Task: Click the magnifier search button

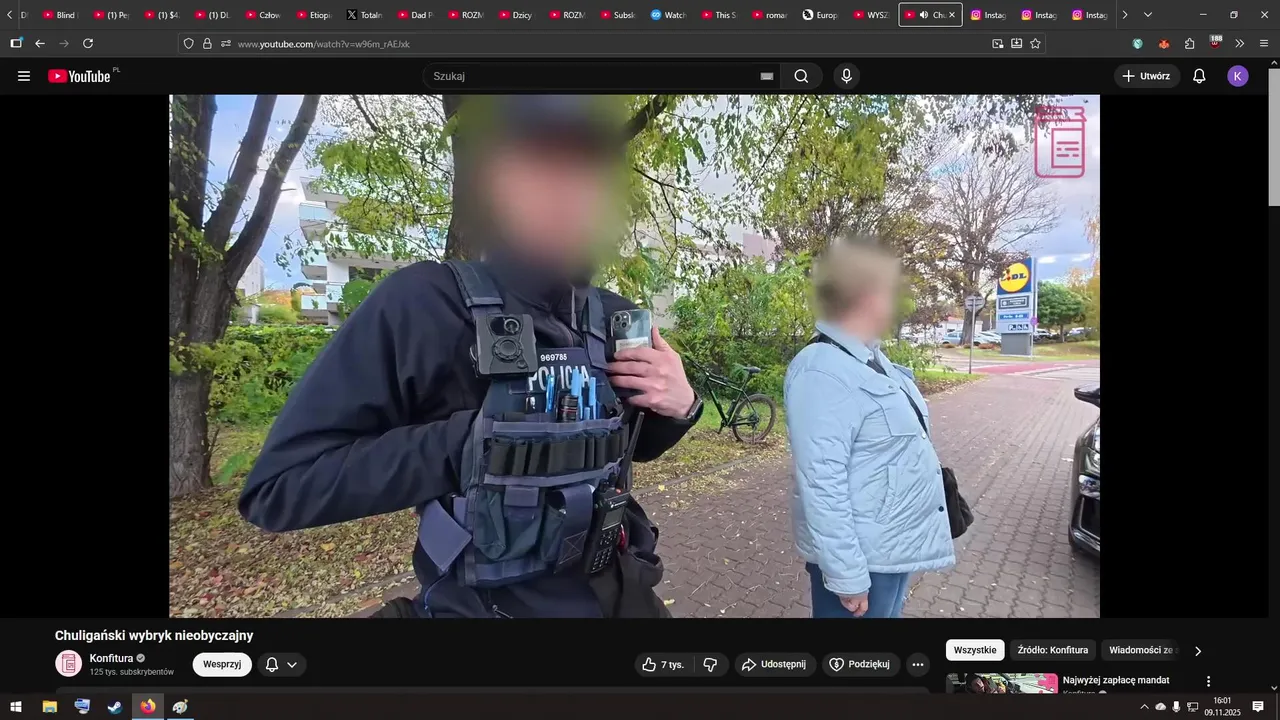Action: 801,76
